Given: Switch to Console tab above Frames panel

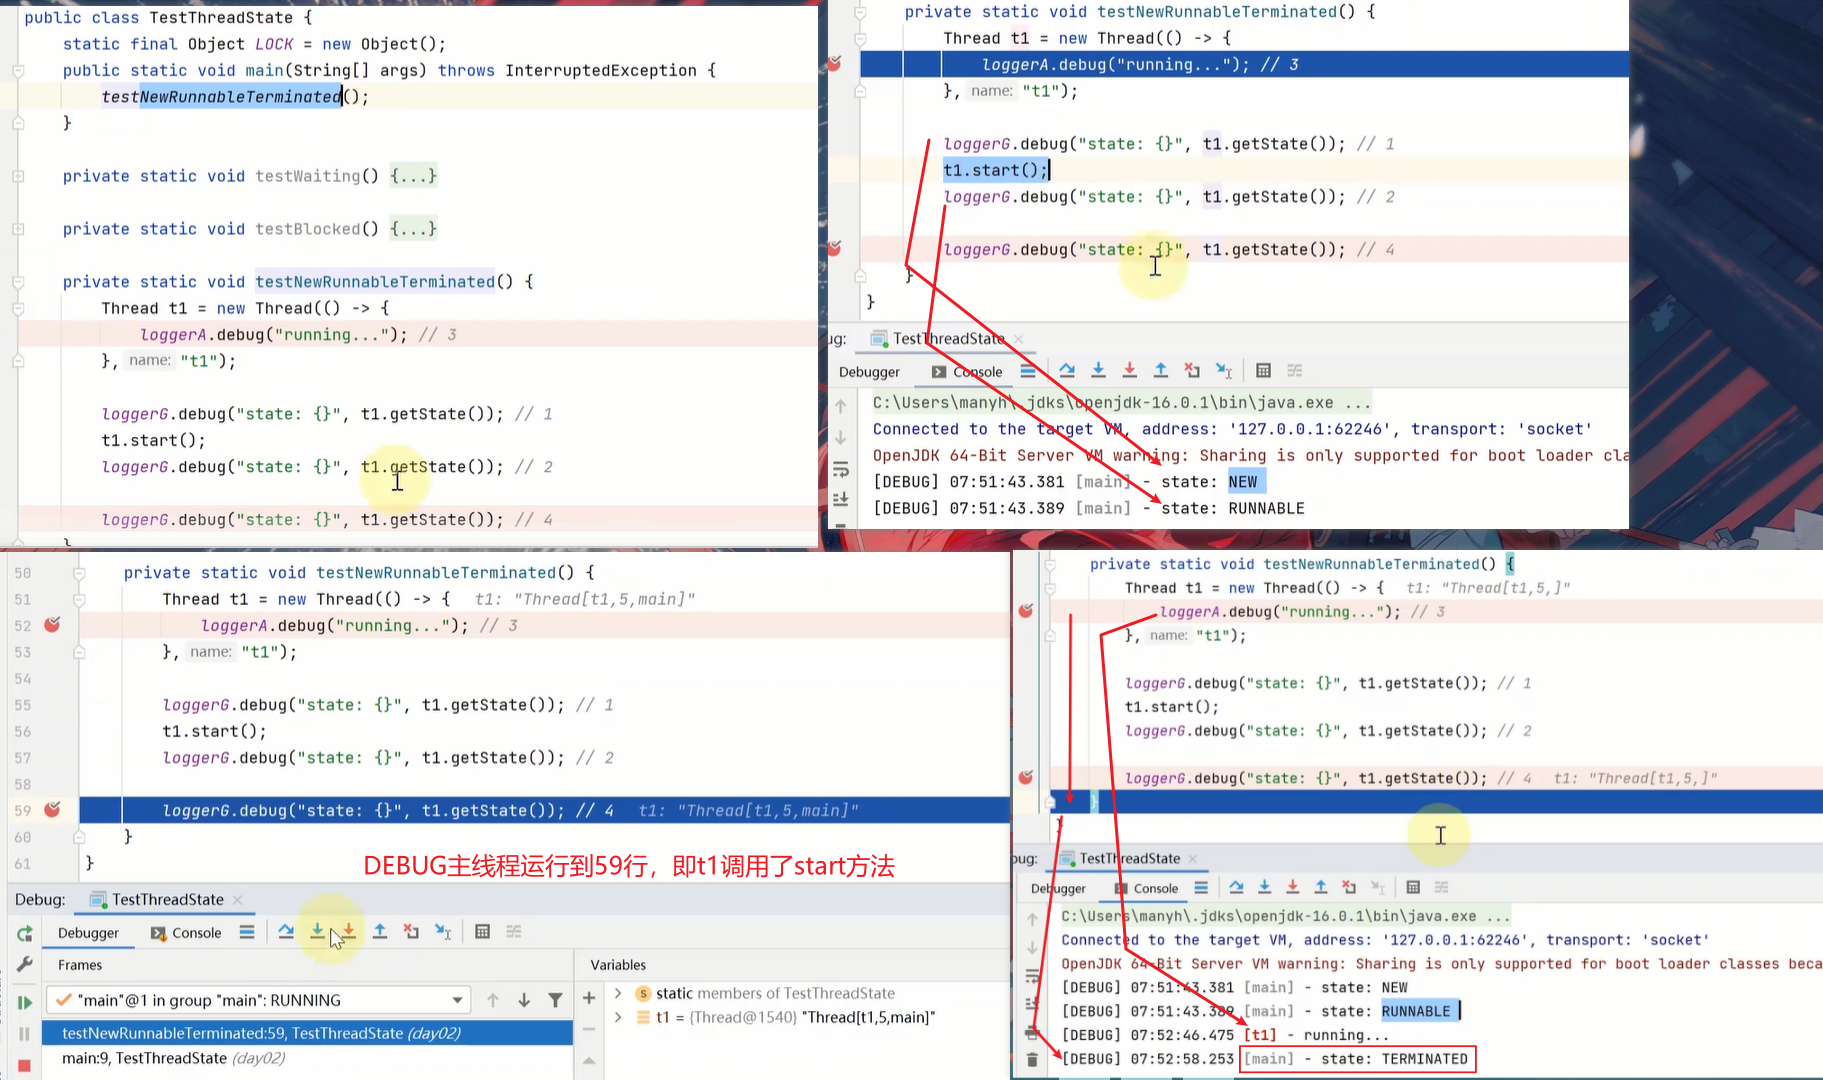Looking at the screenshot, I should click(x=186, y=933).
